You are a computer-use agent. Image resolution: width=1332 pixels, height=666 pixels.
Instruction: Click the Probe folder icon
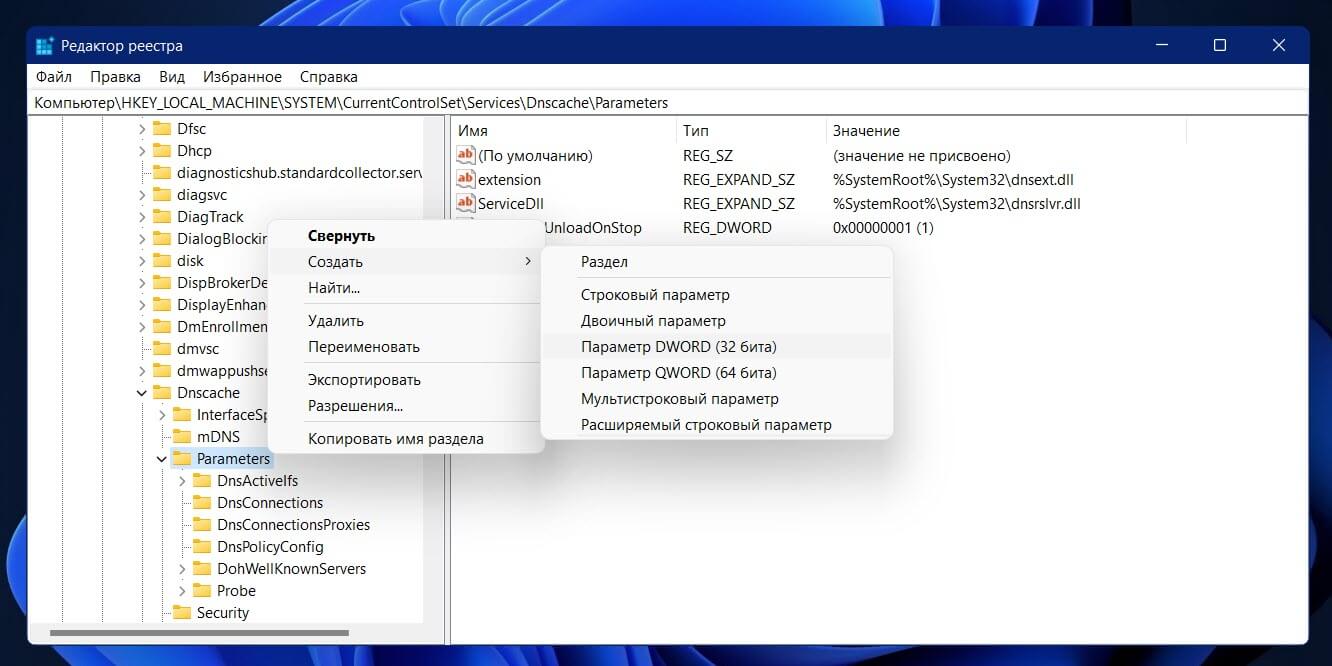click(x=202, y=591)
